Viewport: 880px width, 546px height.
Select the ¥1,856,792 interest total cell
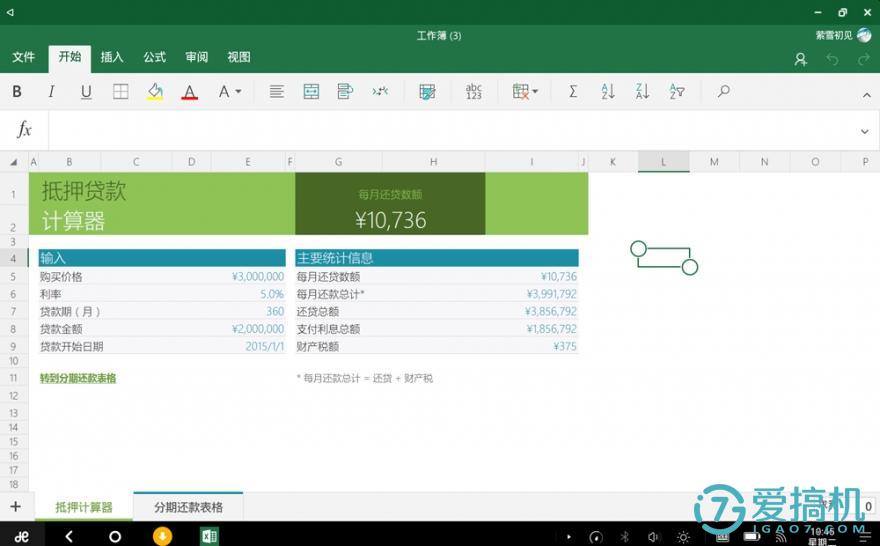coord(551,328)
